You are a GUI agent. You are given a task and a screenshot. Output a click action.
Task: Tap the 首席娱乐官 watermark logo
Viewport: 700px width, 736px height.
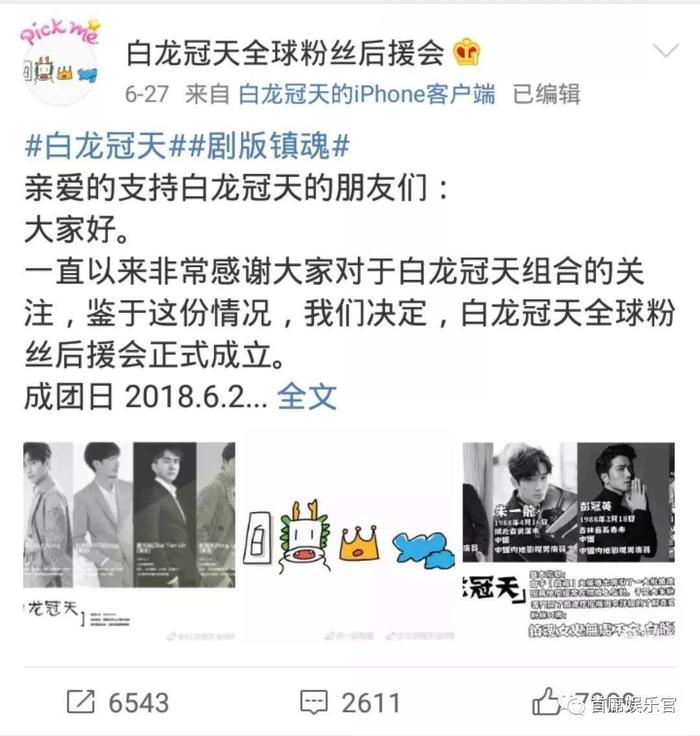[x=622, y=705]
